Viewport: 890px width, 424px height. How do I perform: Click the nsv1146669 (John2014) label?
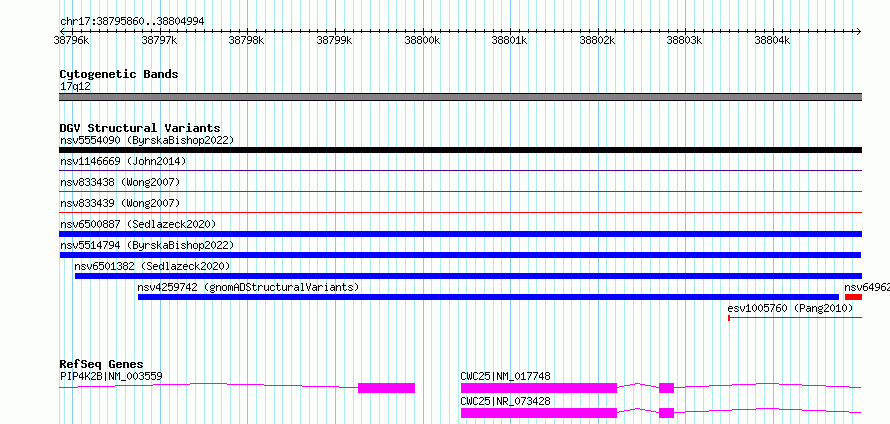123,161
